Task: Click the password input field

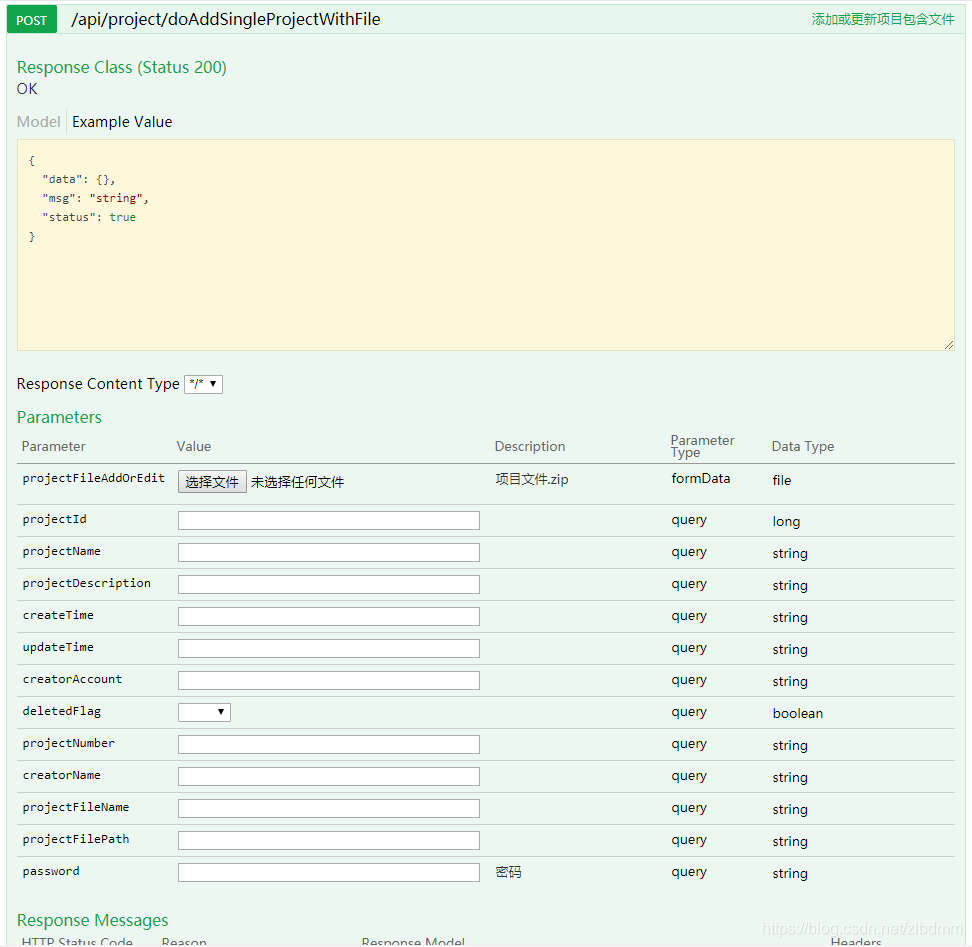Action: click(x=328, y=872)
